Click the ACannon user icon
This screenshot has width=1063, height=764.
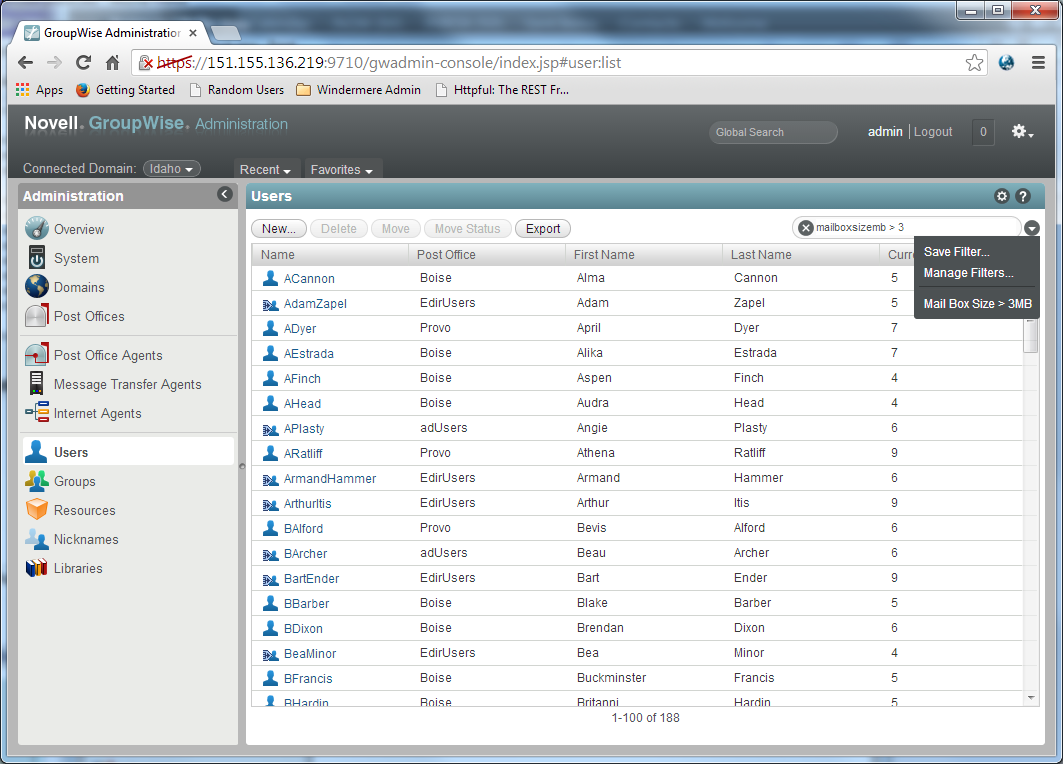coord(270,278)
